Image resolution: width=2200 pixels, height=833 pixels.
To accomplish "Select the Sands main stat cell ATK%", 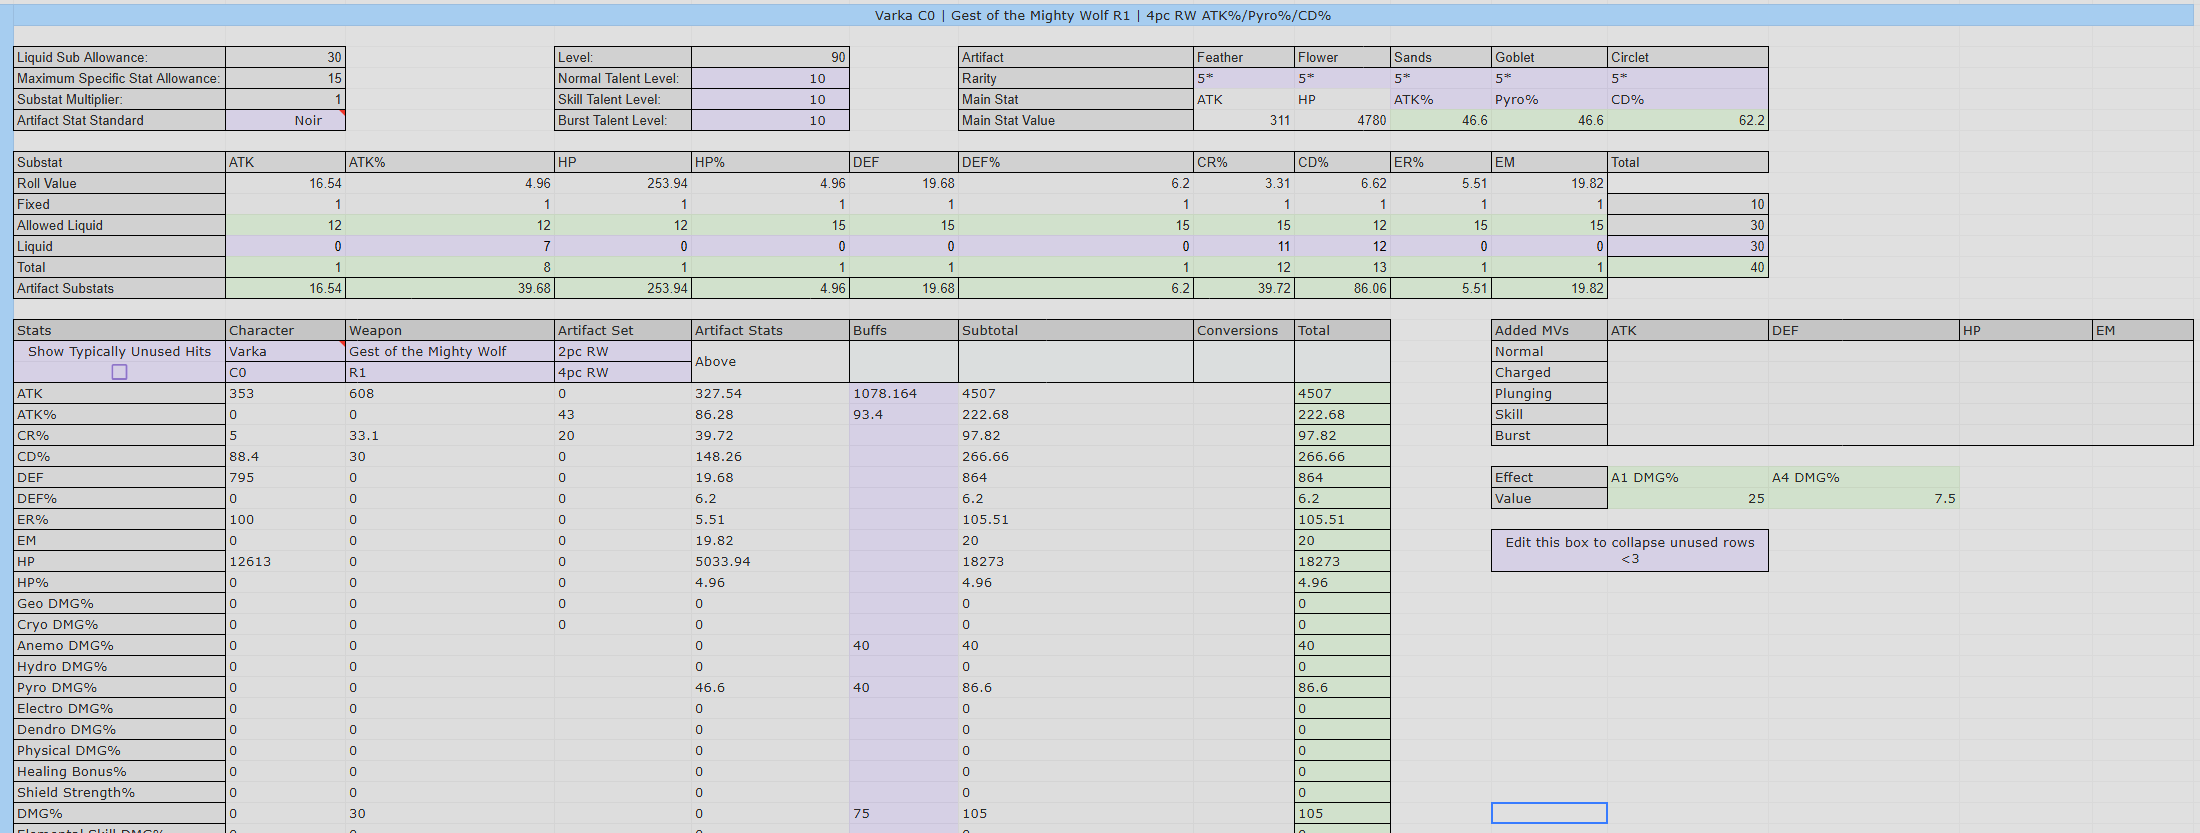I will click(1441, 99).
